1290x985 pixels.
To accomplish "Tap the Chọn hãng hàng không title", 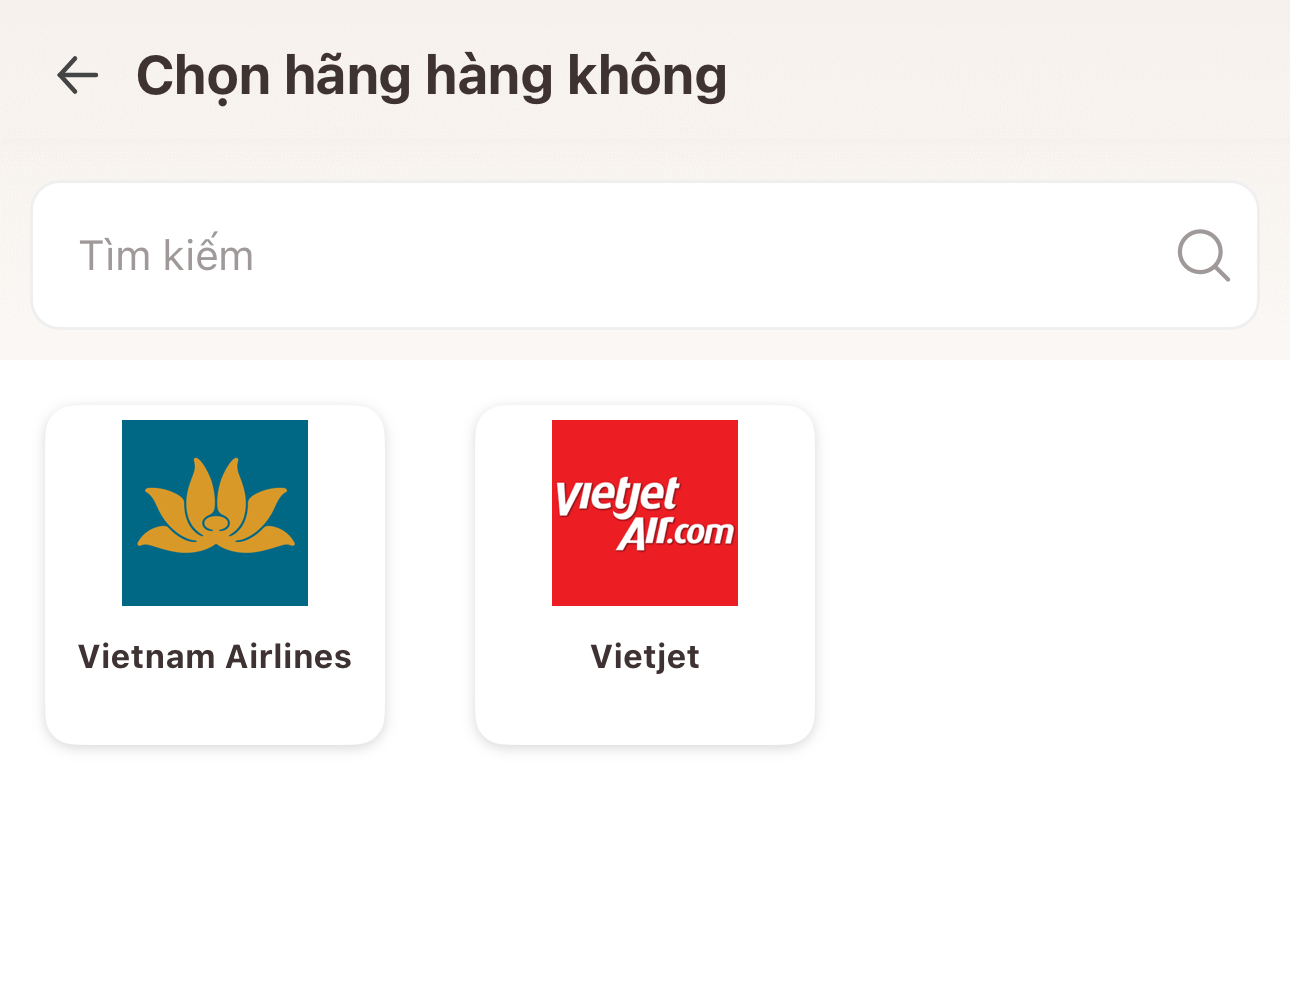I will coord(432,75).
